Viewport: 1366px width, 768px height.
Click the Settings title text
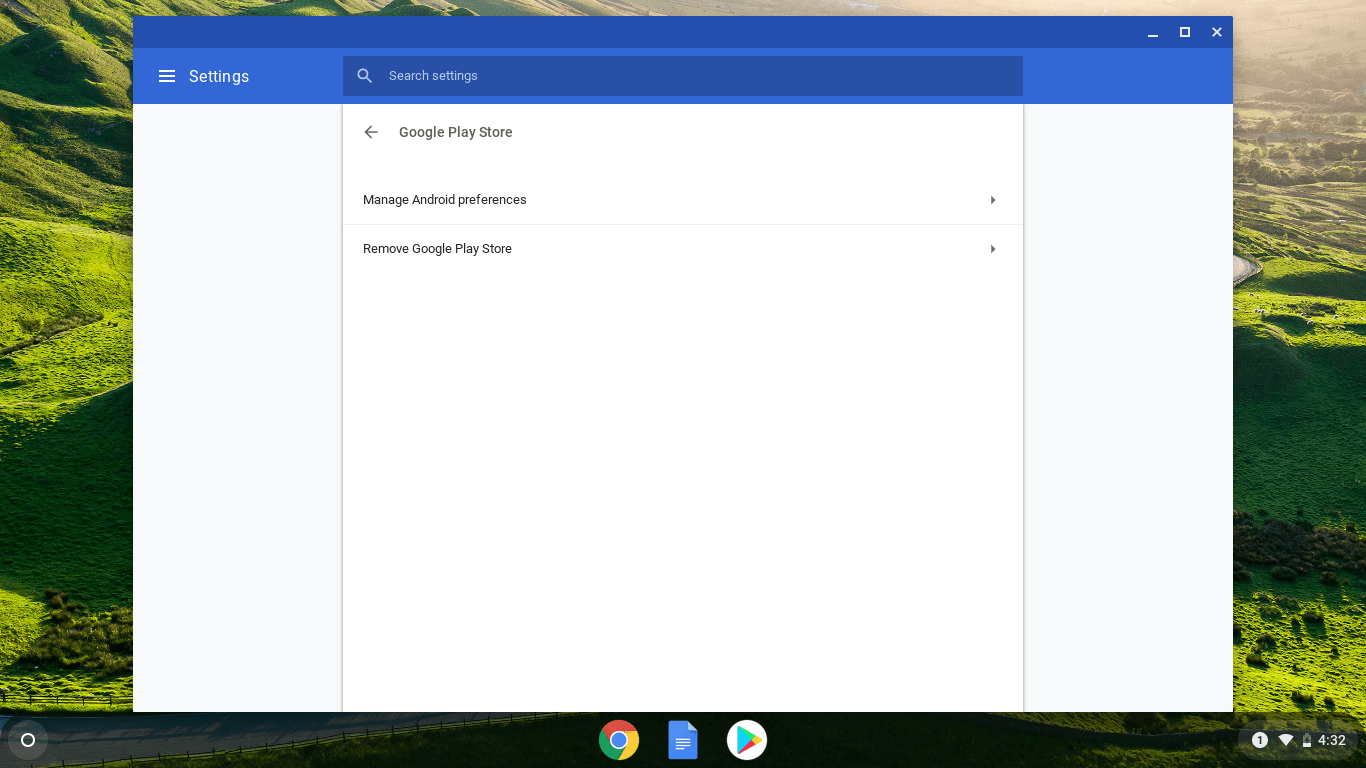(219, 76)
